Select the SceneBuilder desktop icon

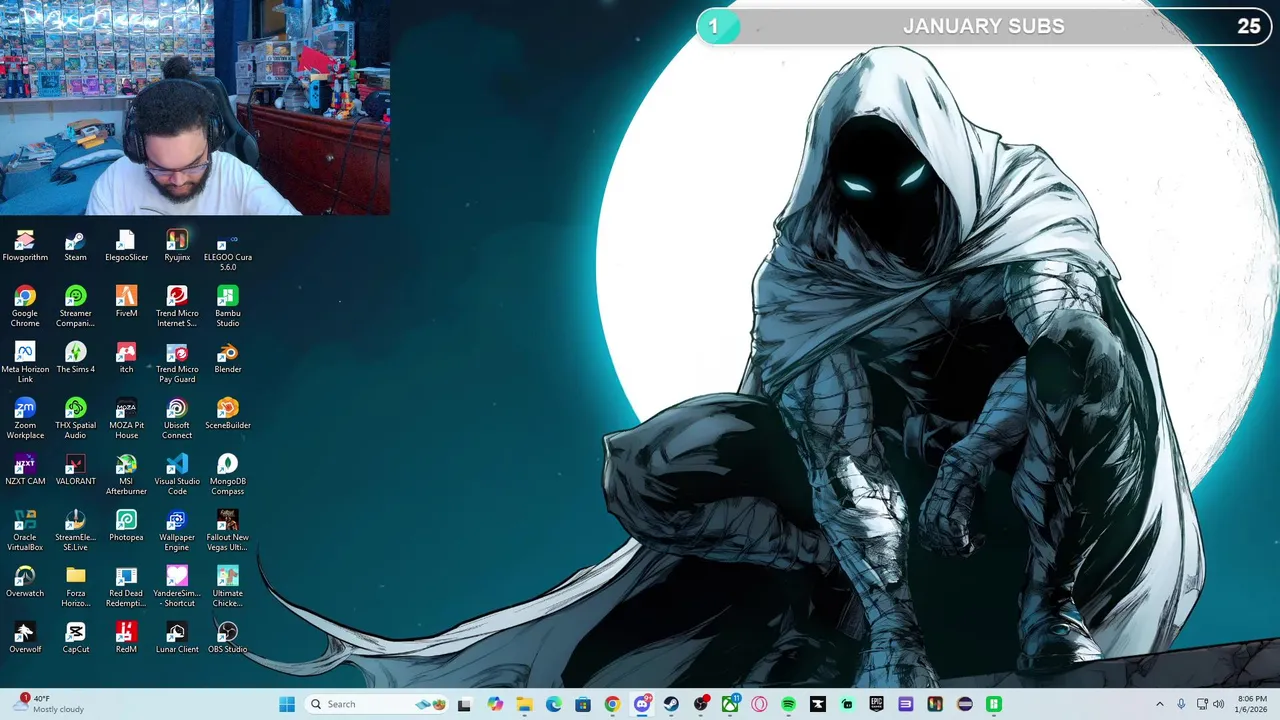227,414
